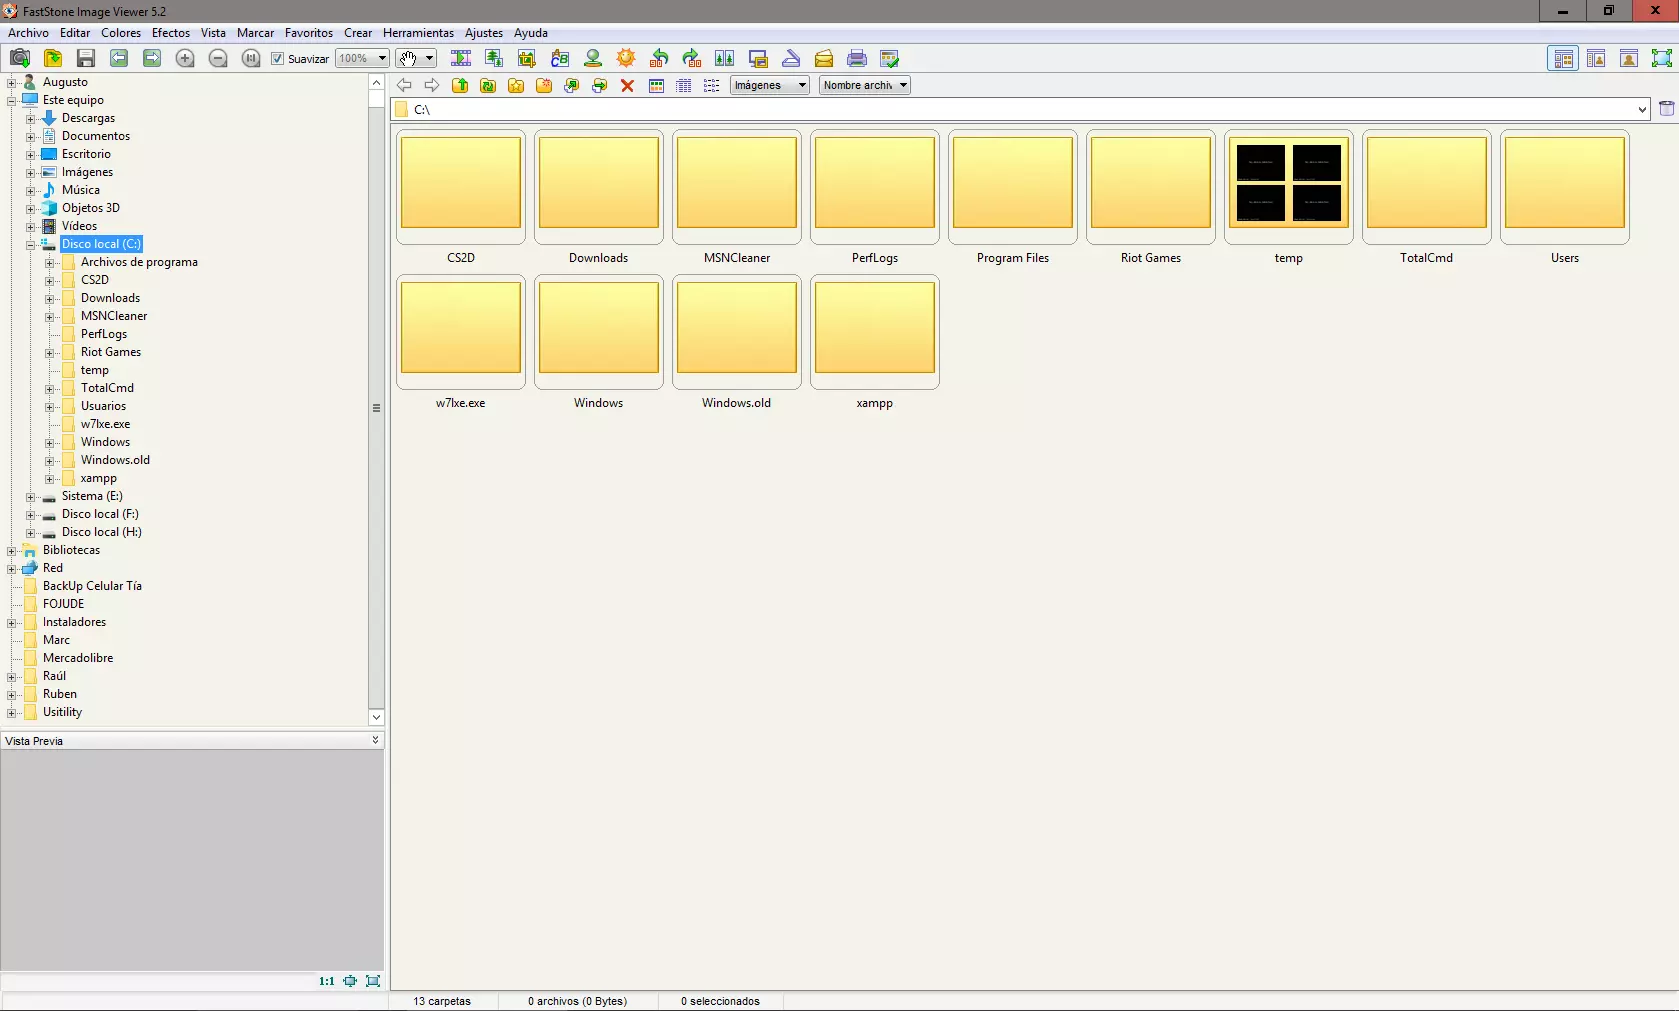This screenshot has width=1679, height=1011.
Task: Click the rotate left icon
Action: [x=659, y=59]
